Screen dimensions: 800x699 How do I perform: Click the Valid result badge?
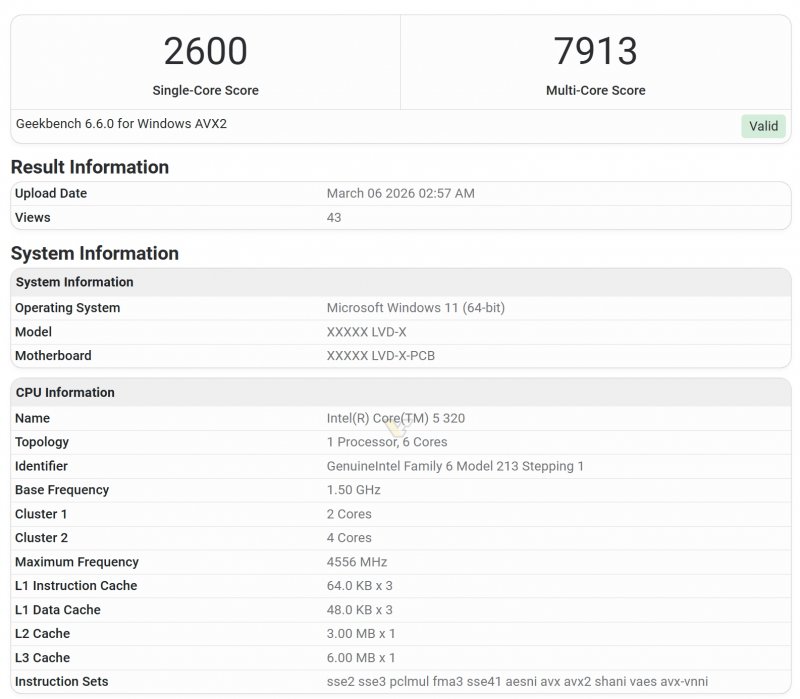point(763,126)
